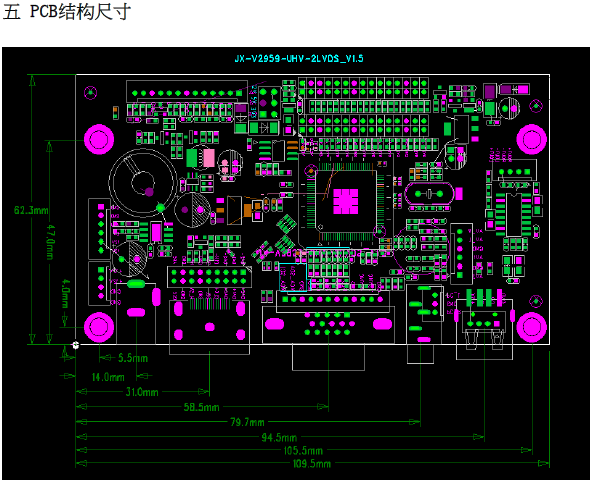Screen dimensions: 591x488
Task: Click the heading '五 PCB结构尺寸'
Action: pos(67,12)
